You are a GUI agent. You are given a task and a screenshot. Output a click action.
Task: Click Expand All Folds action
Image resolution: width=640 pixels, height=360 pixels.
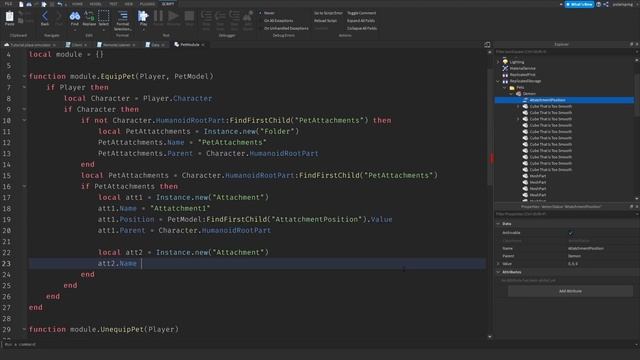tap(361, 21)
